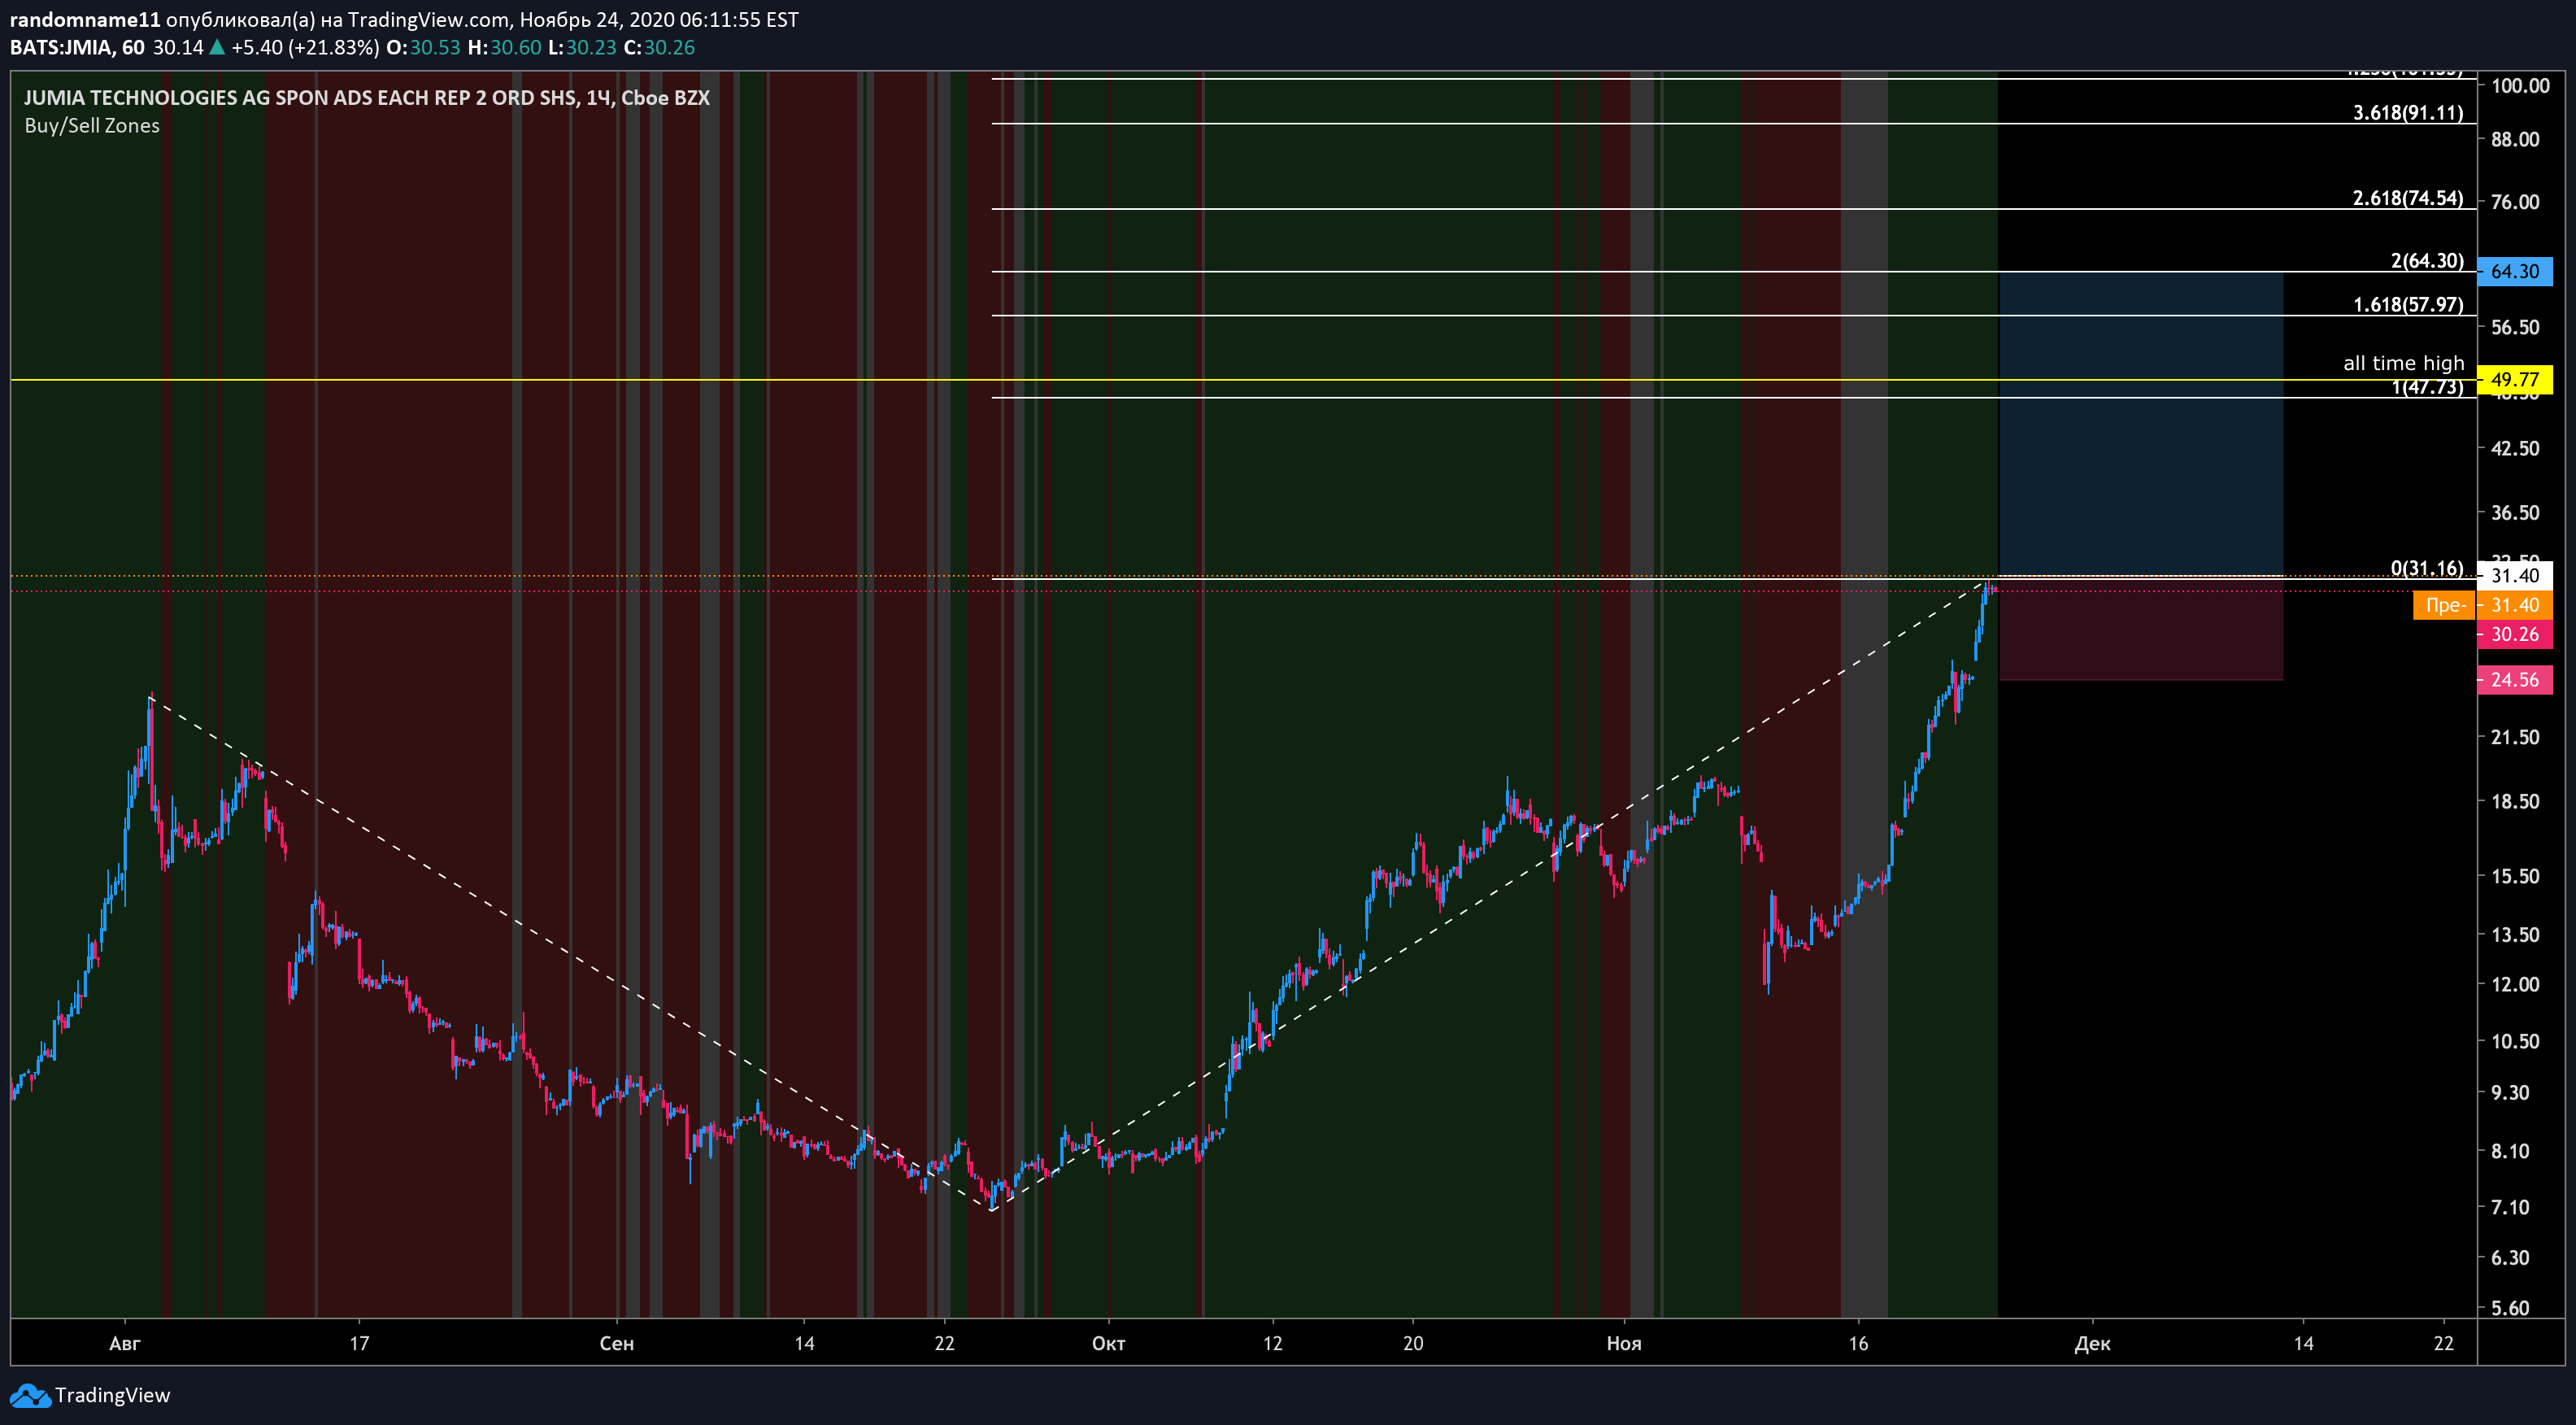The height and width of the screenshot is (1425, 2576).
Task: Click the red 30.26 last price tag
Action: click(2514, 634)
